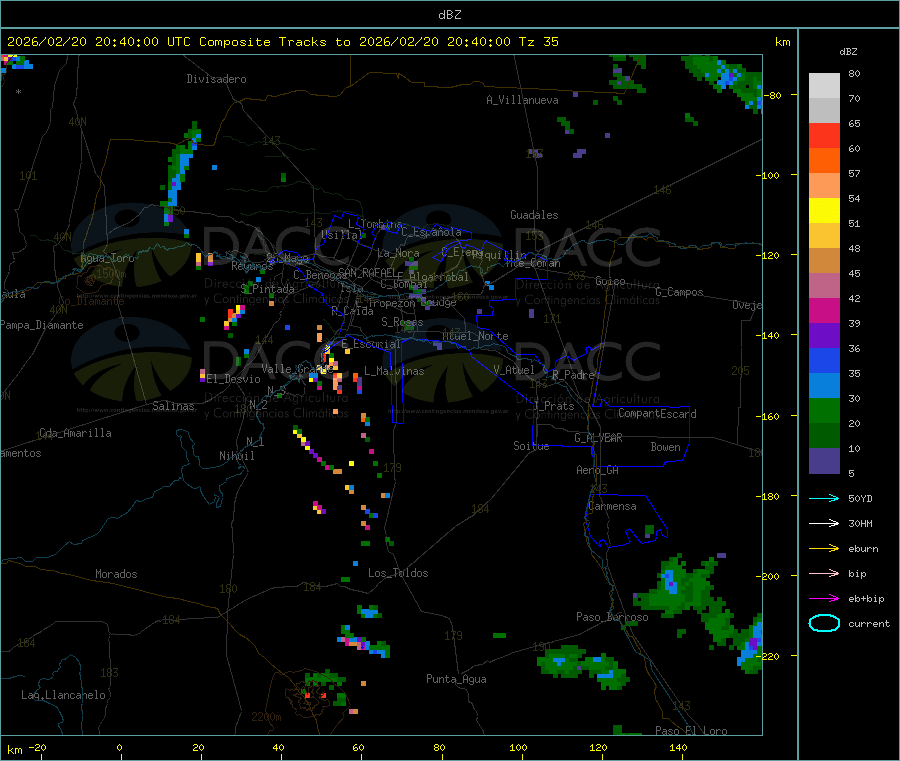Click the J_Prats map label
Viewport: 900px width, 761px height.
[554, 406]
